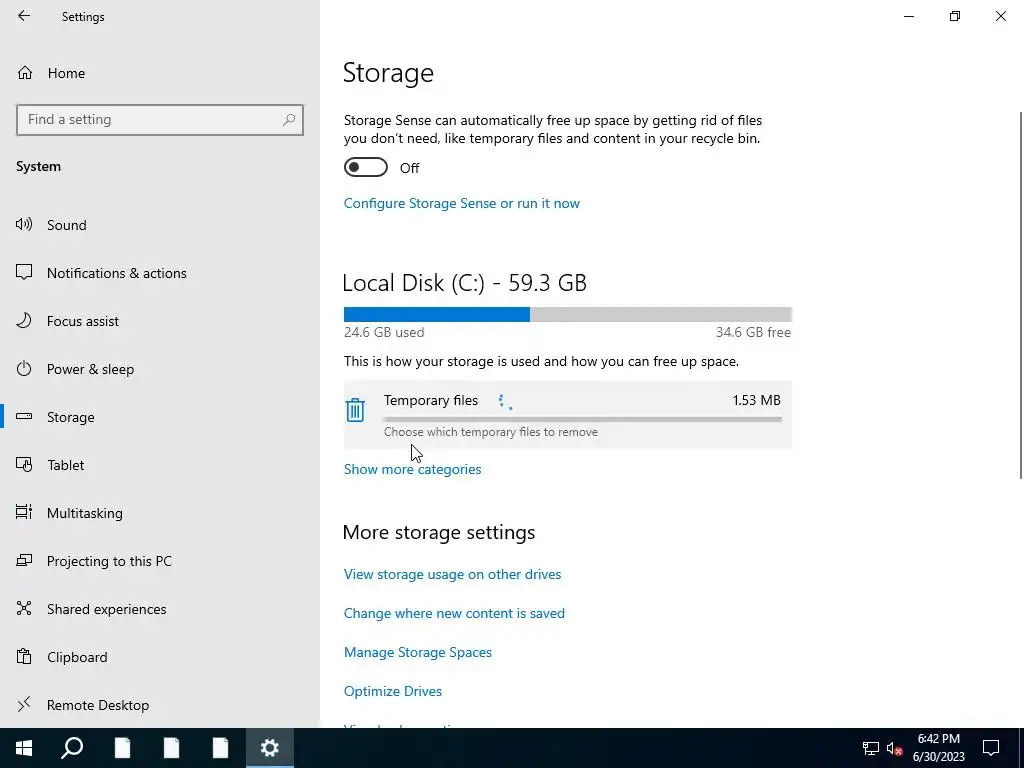Open Multitasking settings
Screen dimensions: 1024x768
(85, 513)
